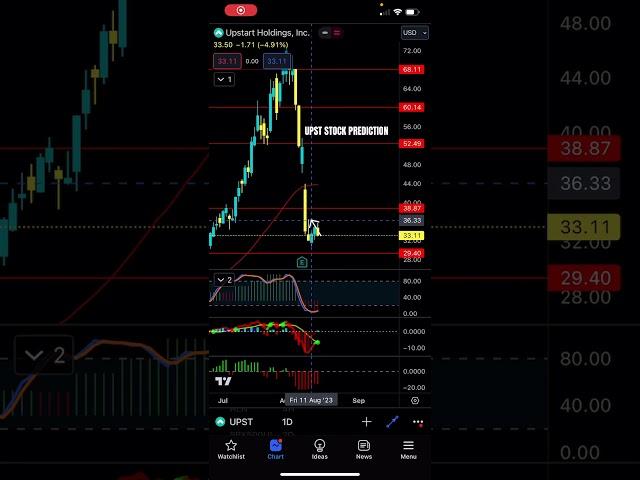Open chart settings gear icon
640x480 pixels.
pos(415,400)
